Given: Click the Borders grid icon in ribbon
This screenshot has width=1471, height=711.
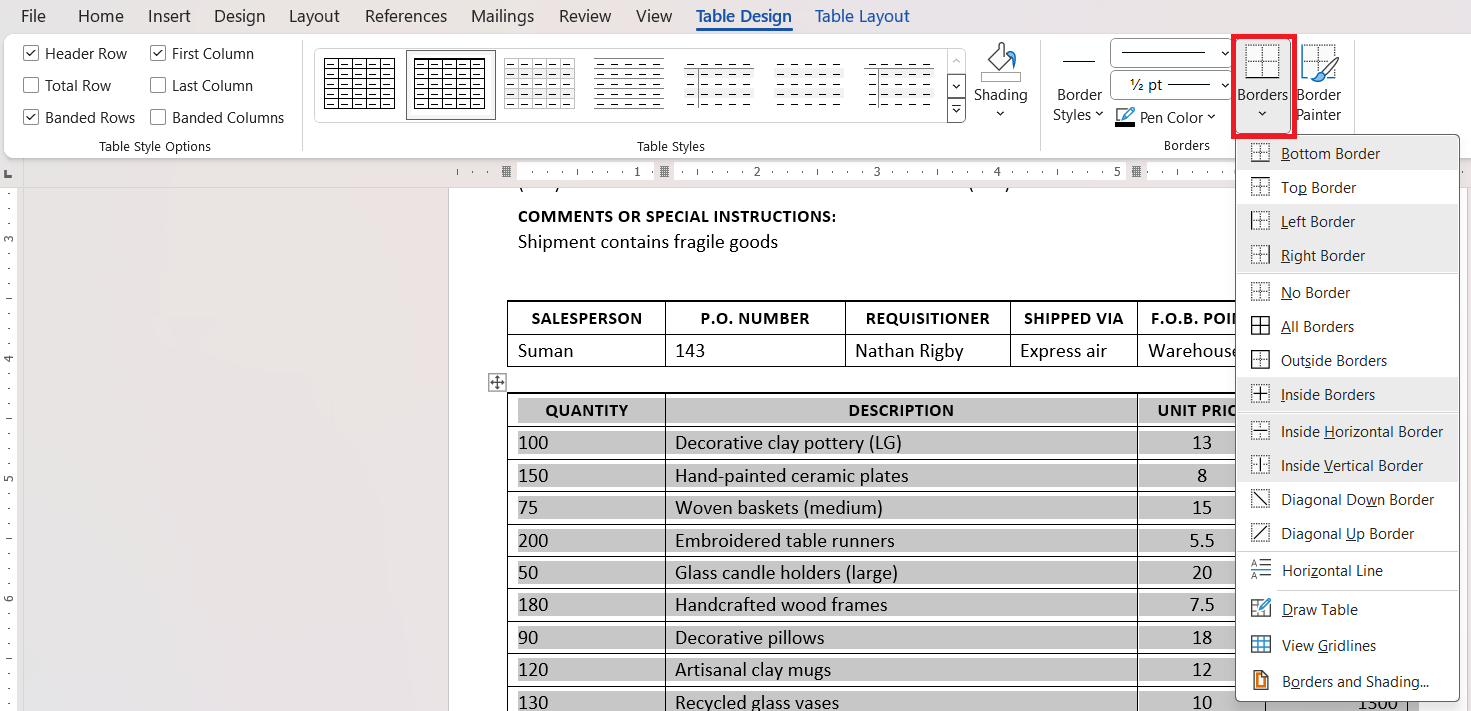Looking at the screenshot, I should tap(1262, 62).
